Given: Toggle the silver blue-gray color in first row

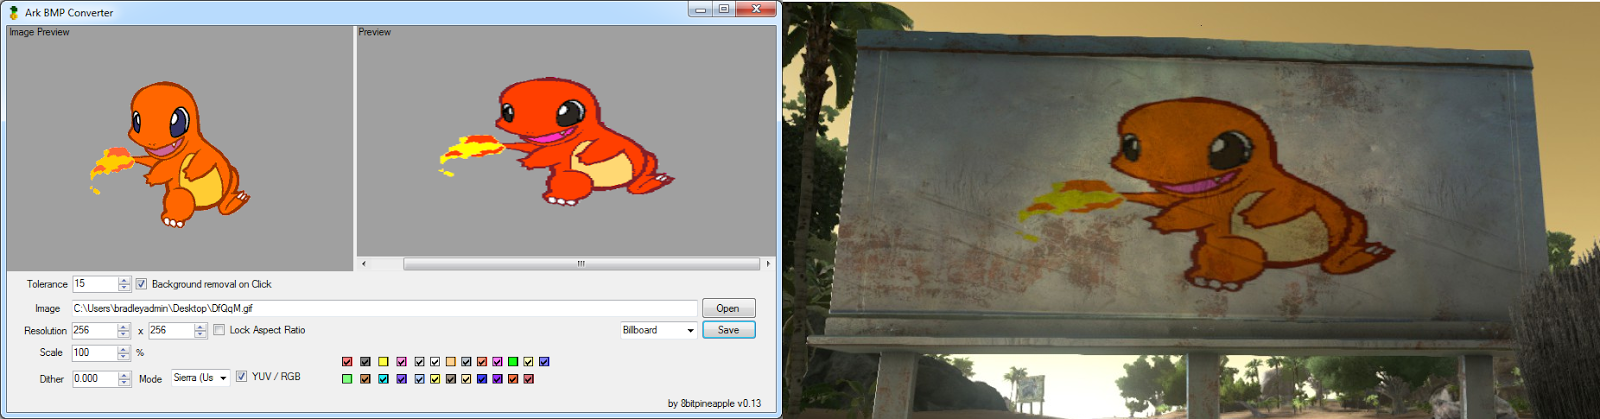Looking at the screenshot, I should point(466,362).
